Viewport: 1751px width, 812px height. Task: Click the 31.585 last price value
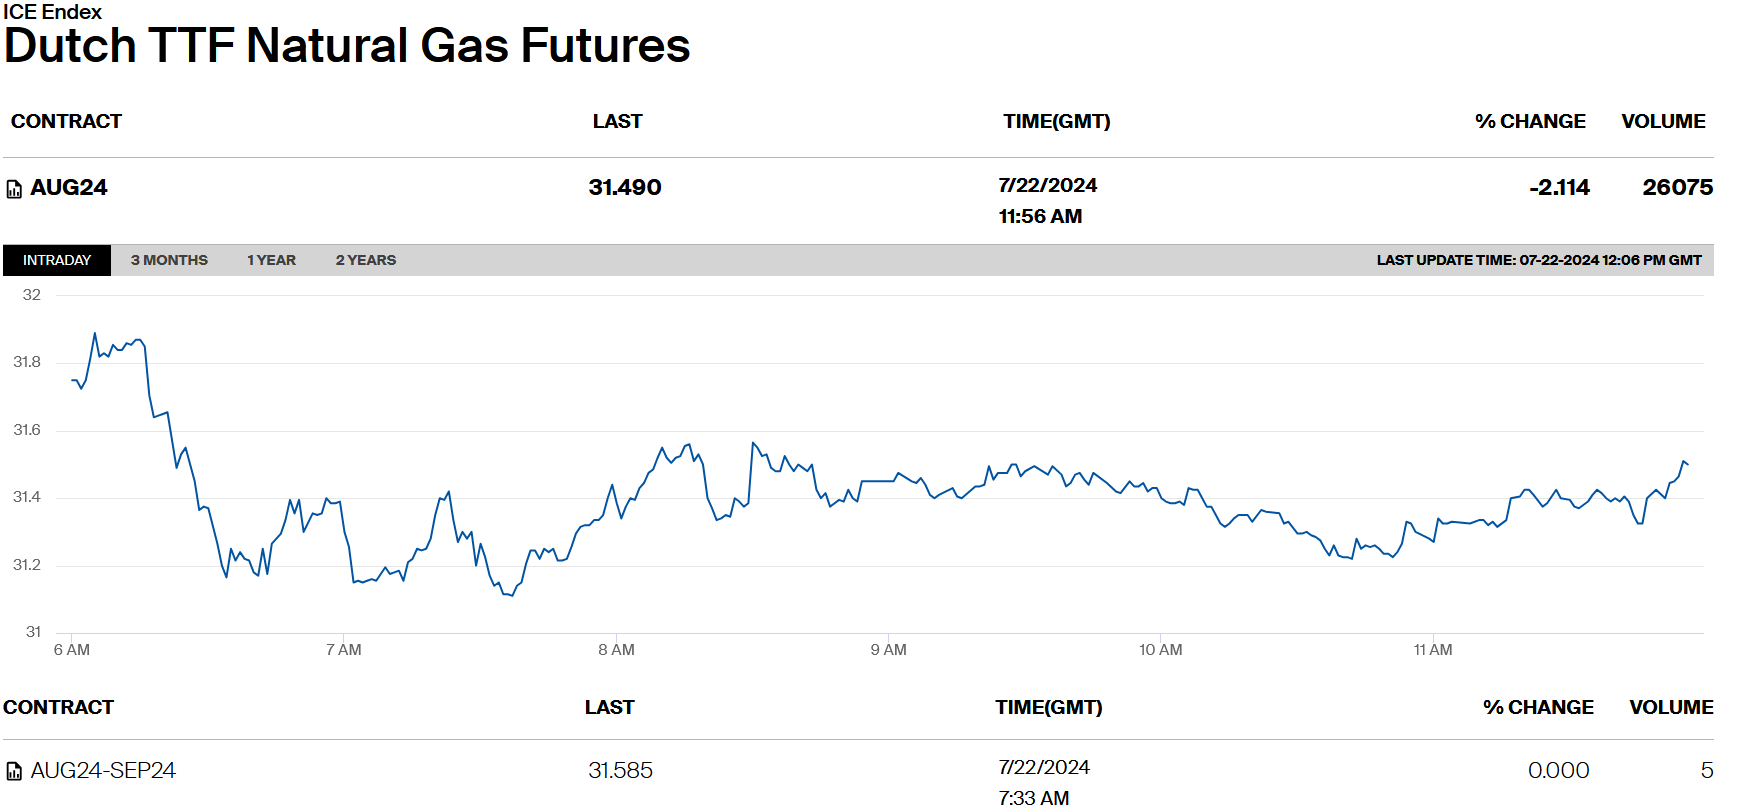point(620,770)
